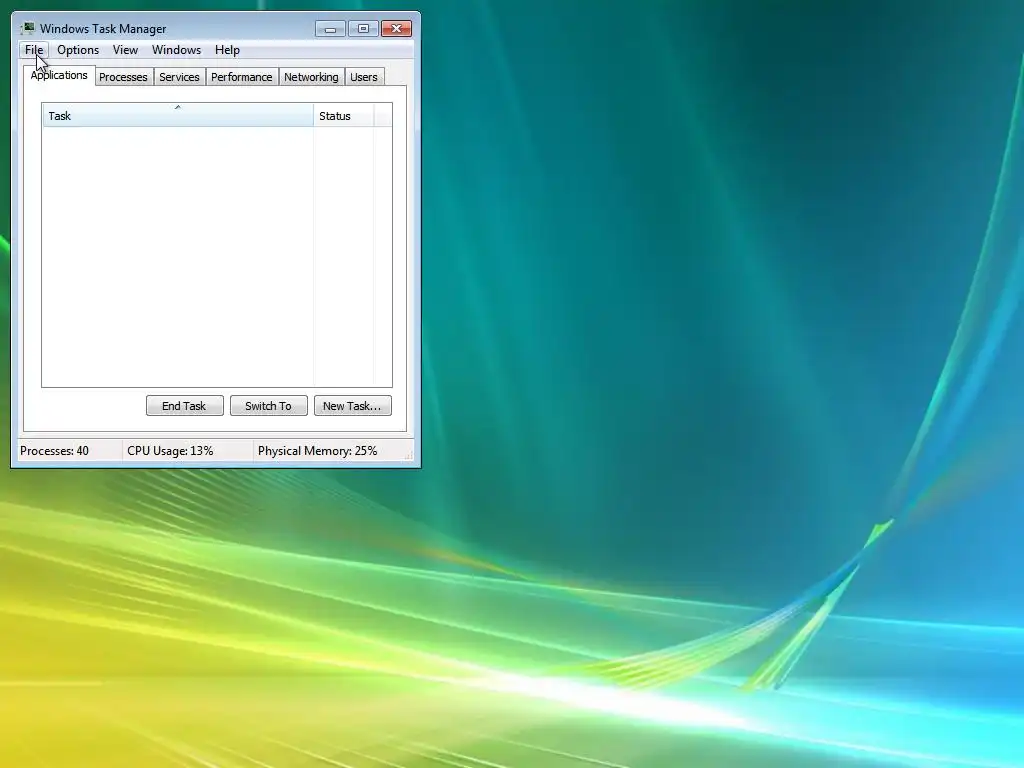Switch to the Services tab

(179, 77)
